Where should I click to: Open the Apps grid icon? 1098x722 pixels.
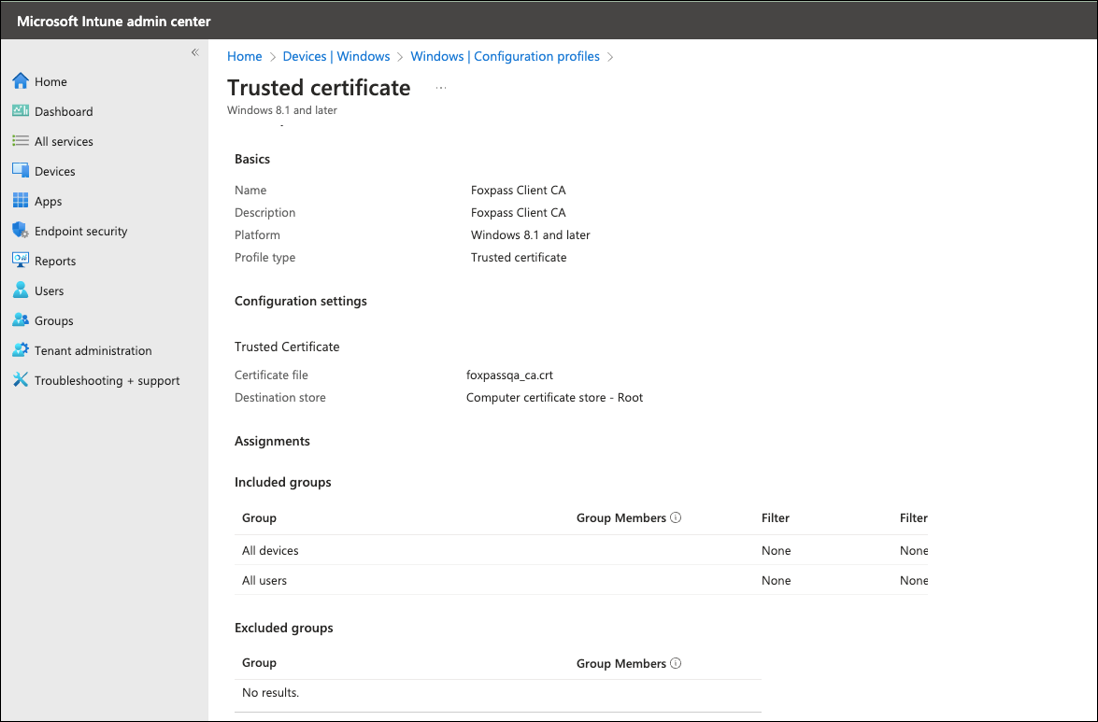click(20, 201)
